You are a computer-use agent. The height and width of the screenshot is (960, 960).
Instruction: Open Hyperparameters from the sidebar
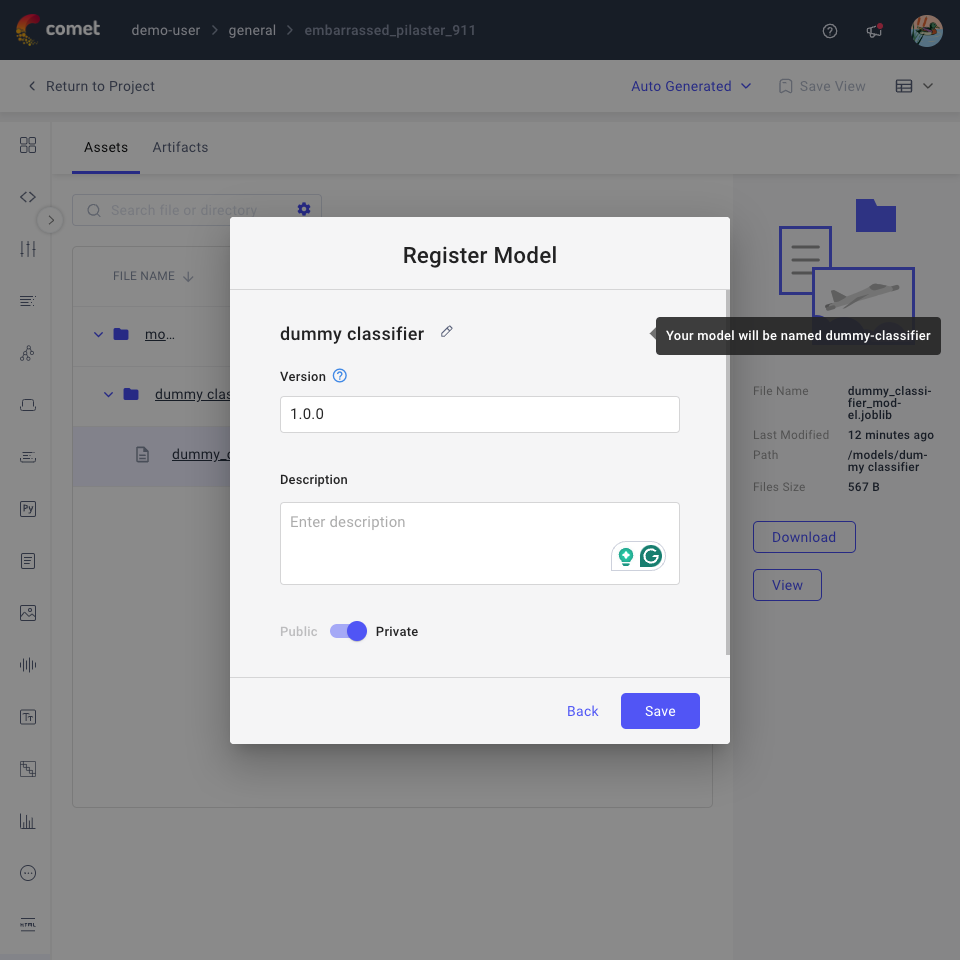27,248
